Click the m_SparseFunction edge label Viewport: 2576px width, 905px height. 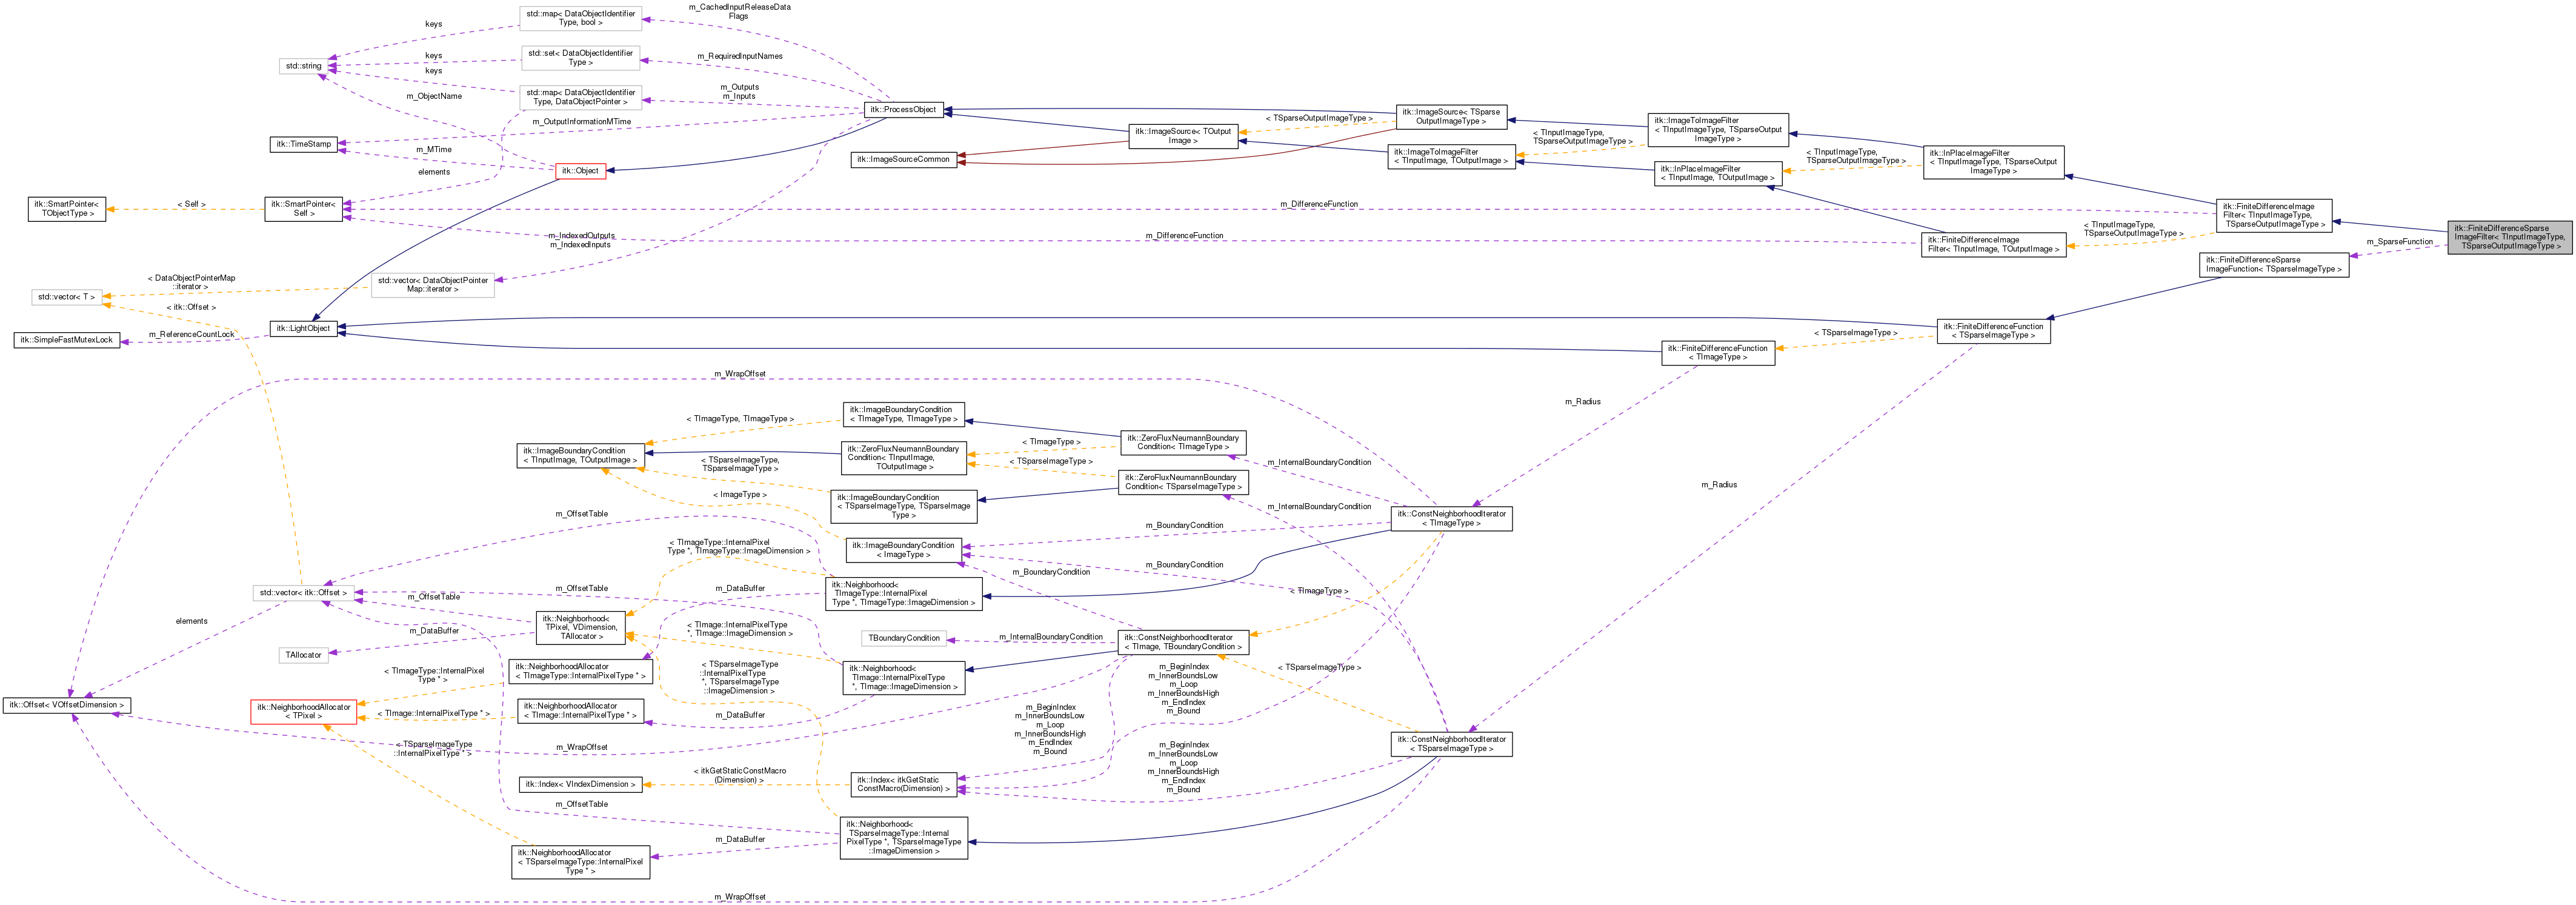(2399, 242)
